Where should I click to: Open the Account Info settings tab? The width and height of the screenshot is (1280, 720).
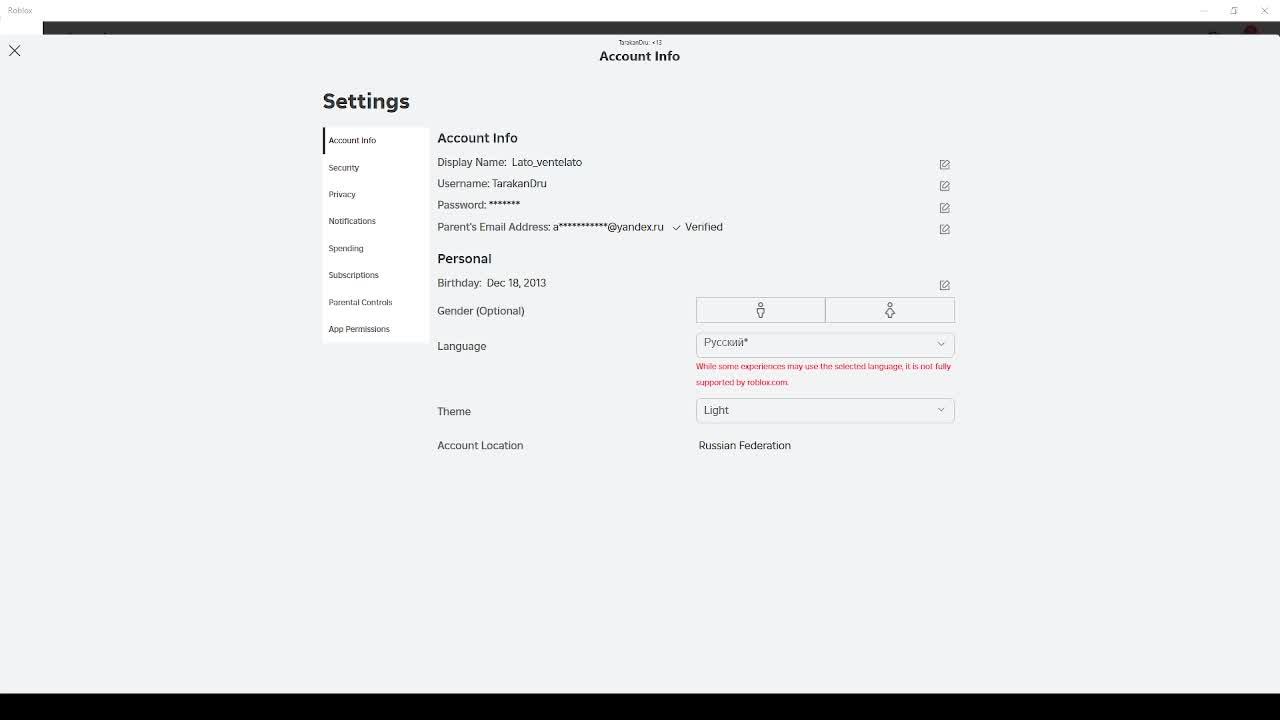[x=376, y=140]
